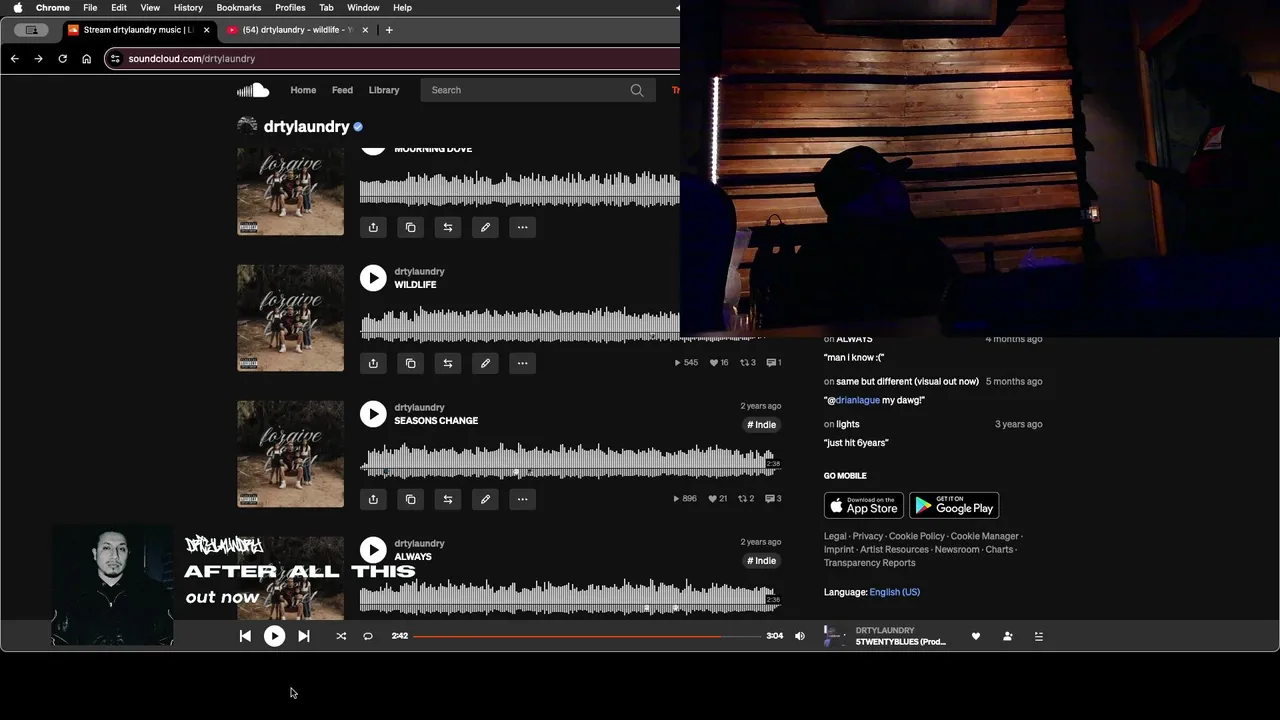Repost the WILDLIFE track
This screenshot has width=1280, height=720.
[448, 363]
